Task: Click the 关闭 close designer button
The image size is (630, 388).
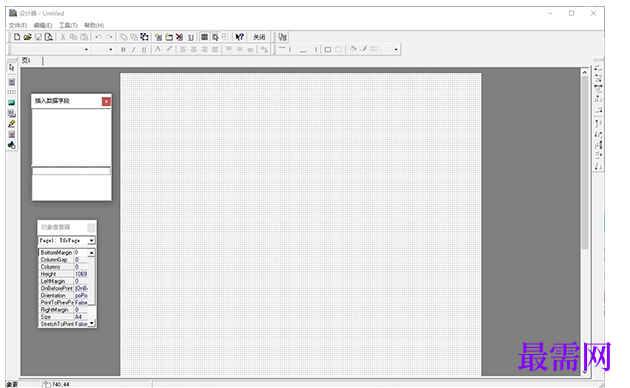Action: 259,37
